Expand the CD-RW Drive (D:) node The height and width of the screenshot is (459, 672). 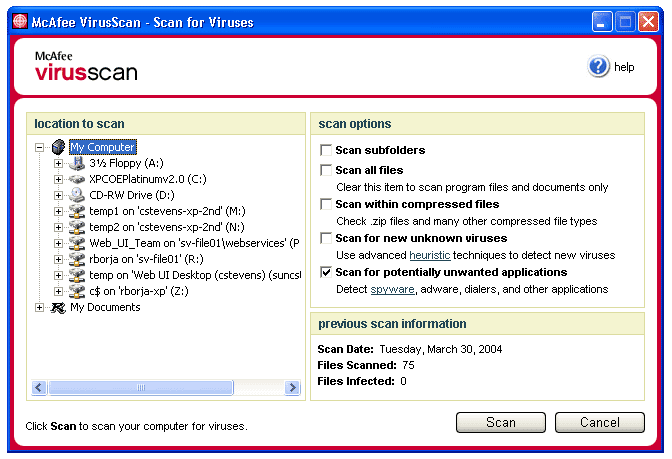[x=58, y=195]
